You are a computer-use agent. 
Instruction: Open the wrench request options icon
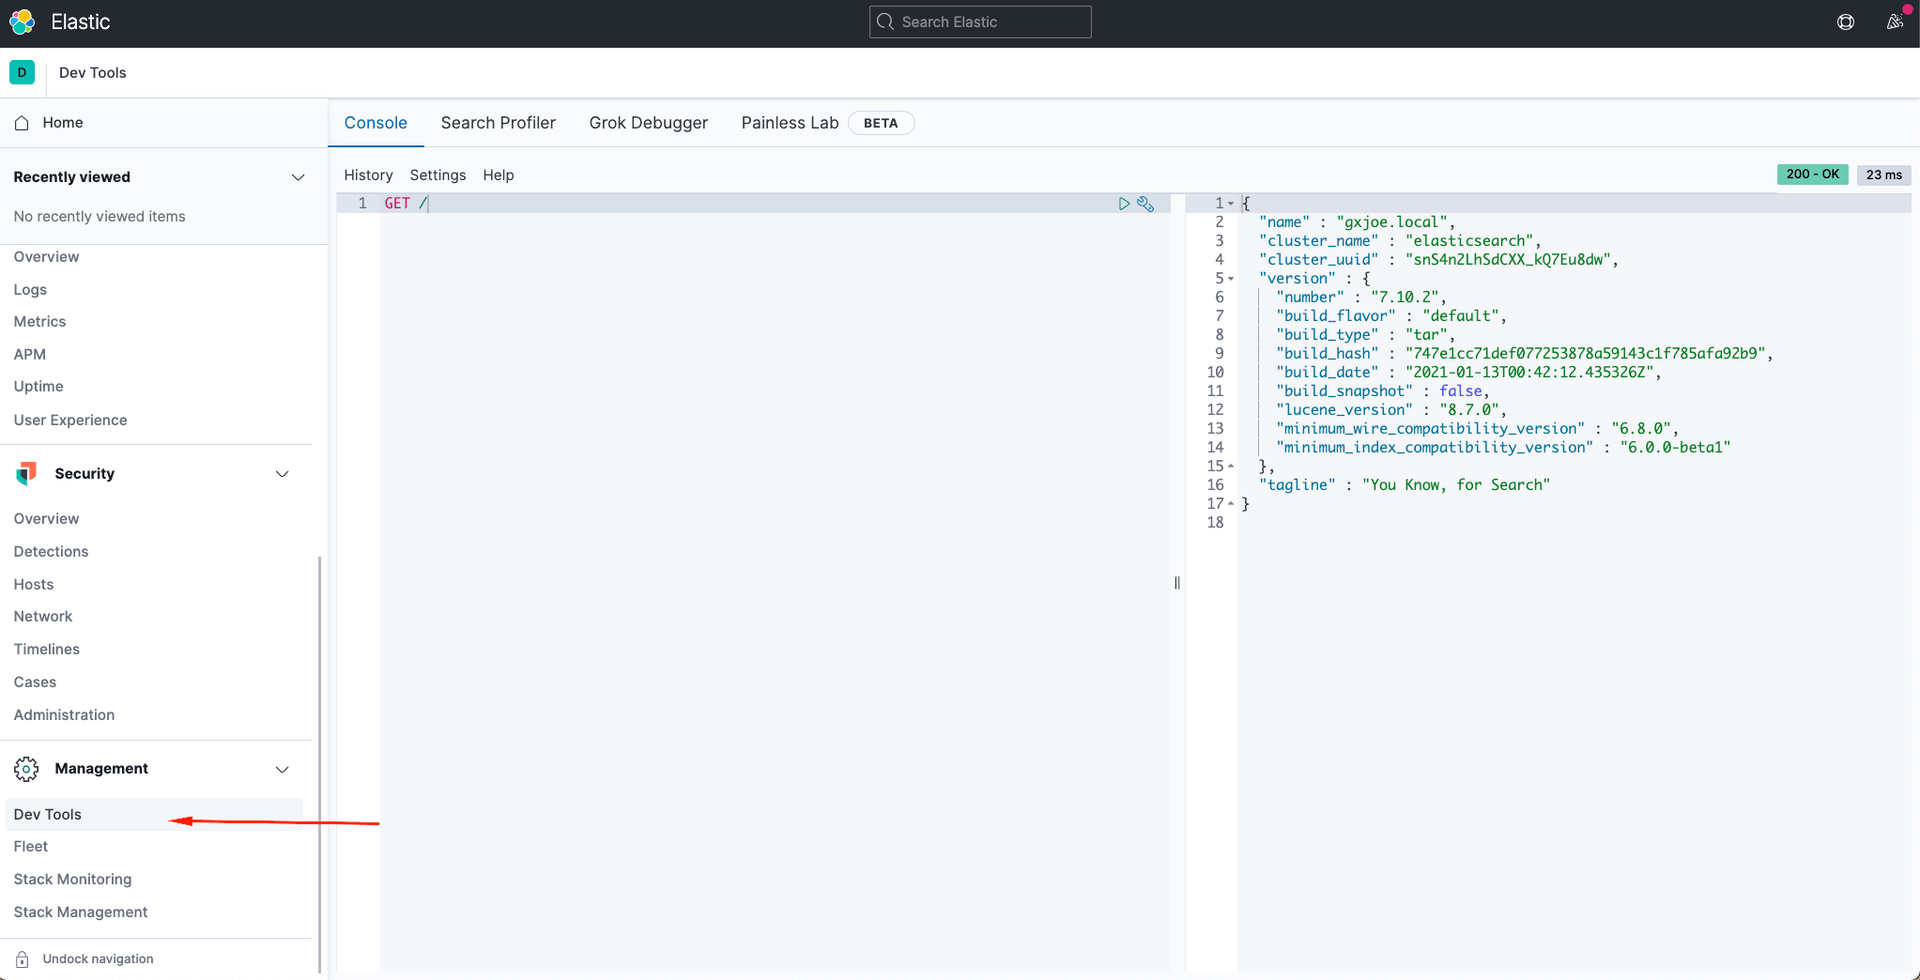1146,203
